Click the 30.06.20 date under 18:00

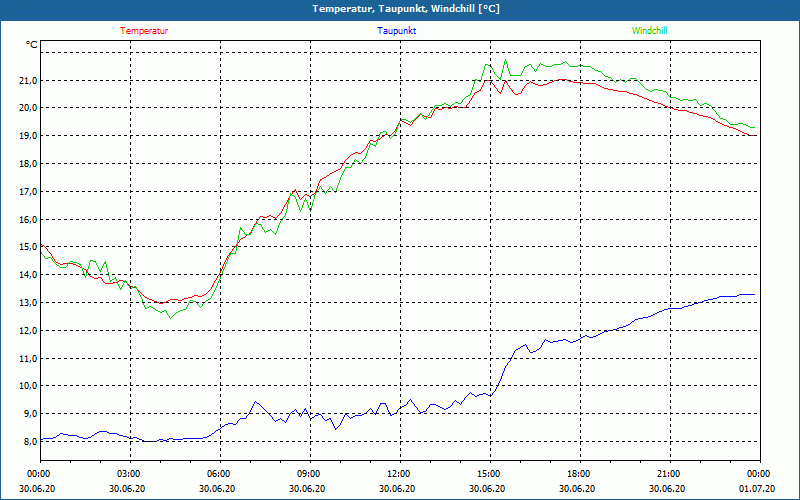click(x=577, y=488)
